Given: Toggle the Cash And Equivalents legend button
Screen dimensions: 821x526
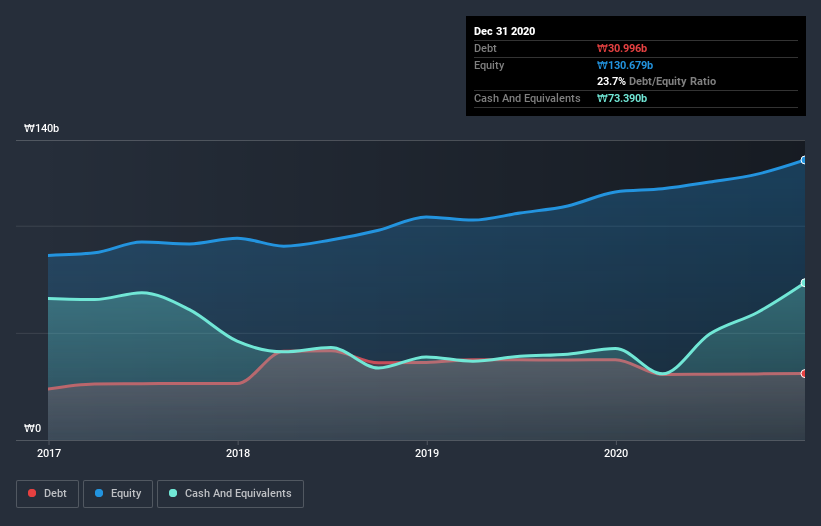Looking at the screenshot, I should click(x=230, y=494).
